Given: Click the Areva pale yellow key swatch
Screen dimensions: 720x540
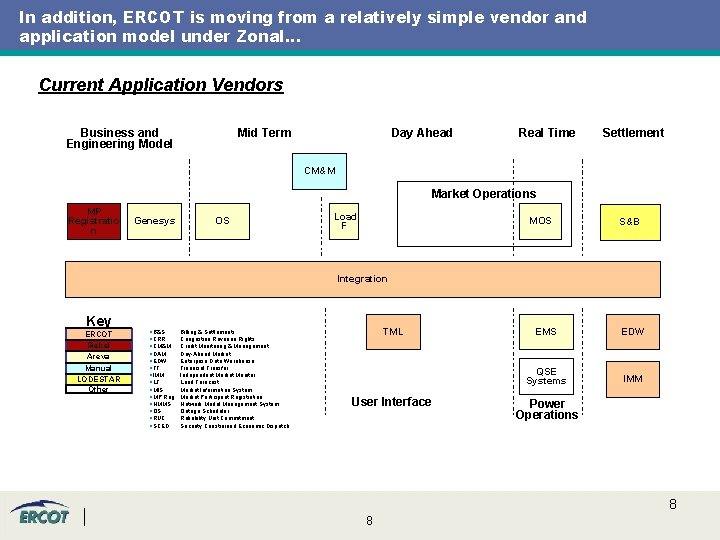Looking at the screenshot, I should point(99,356).
